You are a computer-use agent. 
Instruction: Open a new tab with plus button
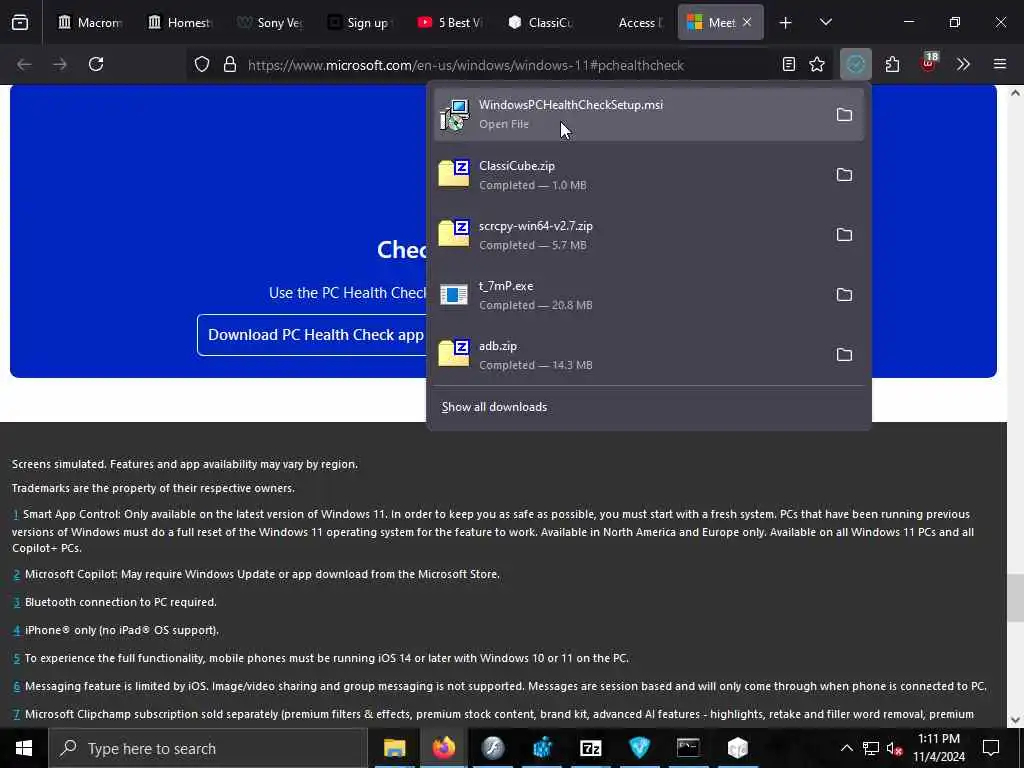(786, 23)
